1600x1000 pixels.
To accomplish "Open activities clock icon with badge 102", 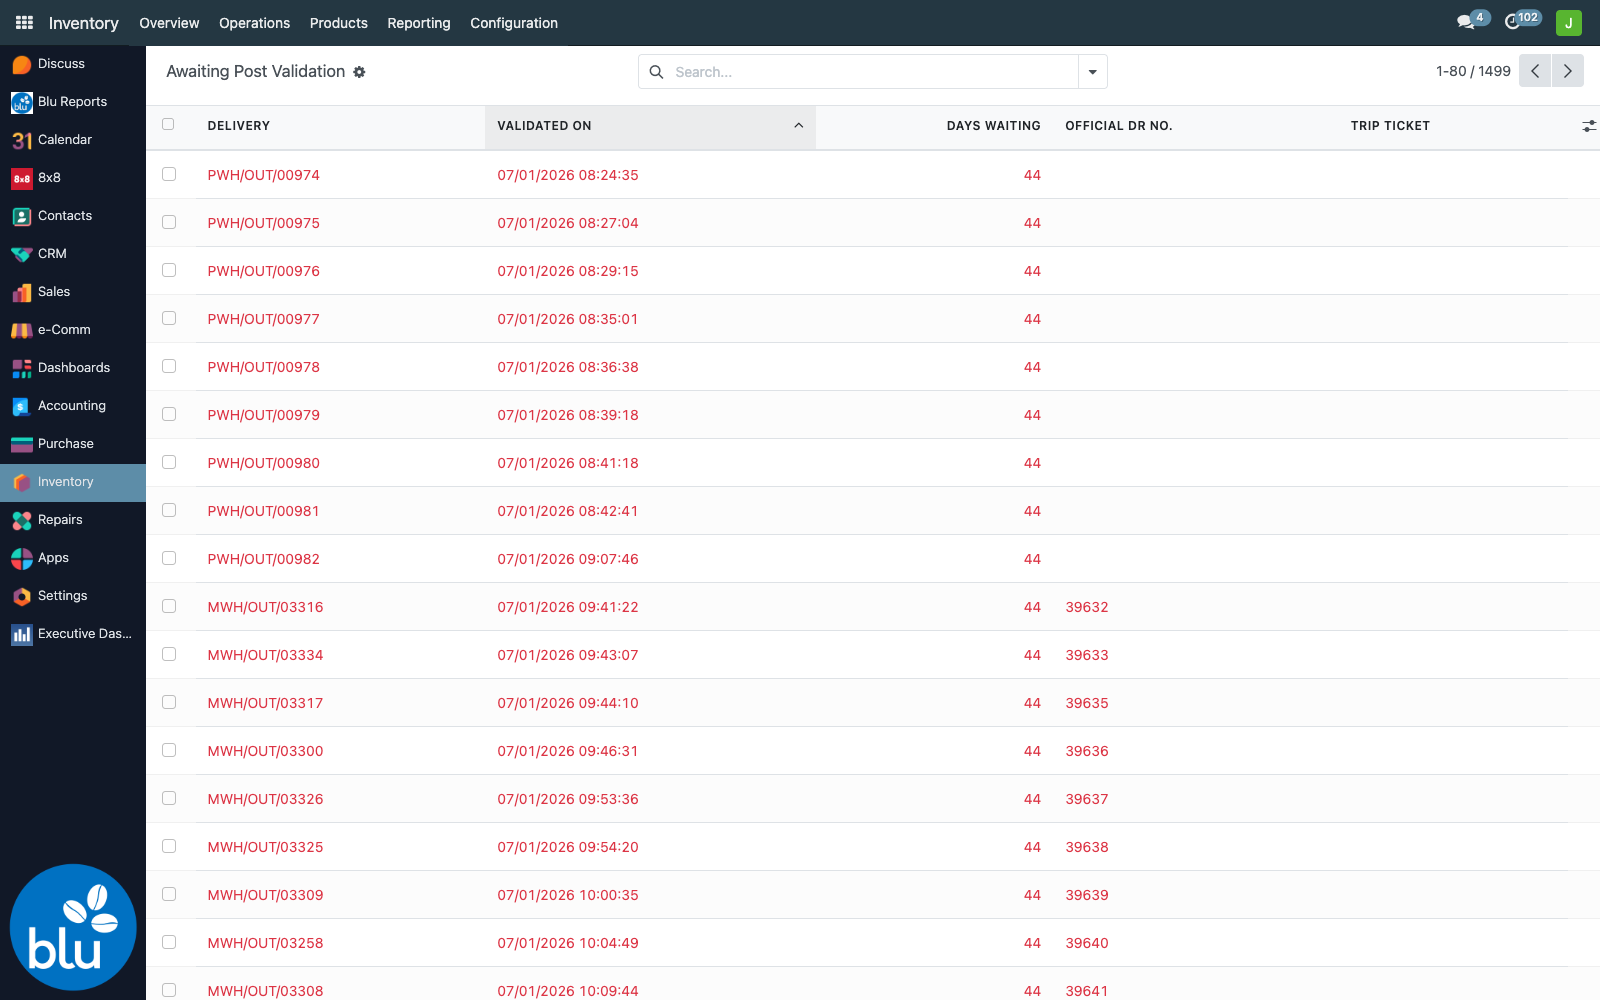I will 1523,21.
